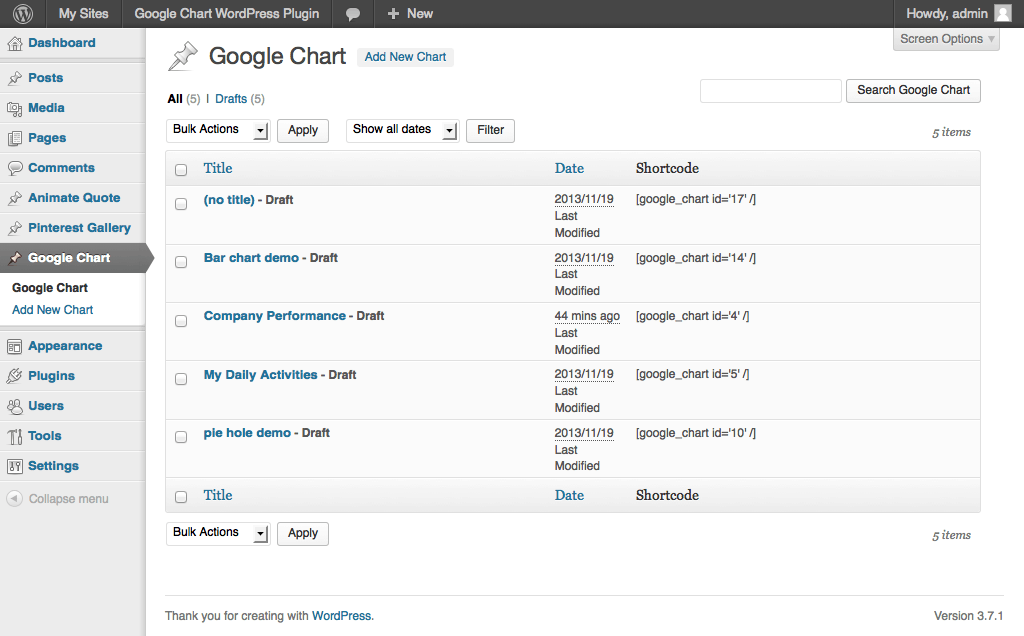Check the My Daily Activities row checkbox
Image resolution: width=1024 pixels, height=636 pixels.
coord(181,379)
